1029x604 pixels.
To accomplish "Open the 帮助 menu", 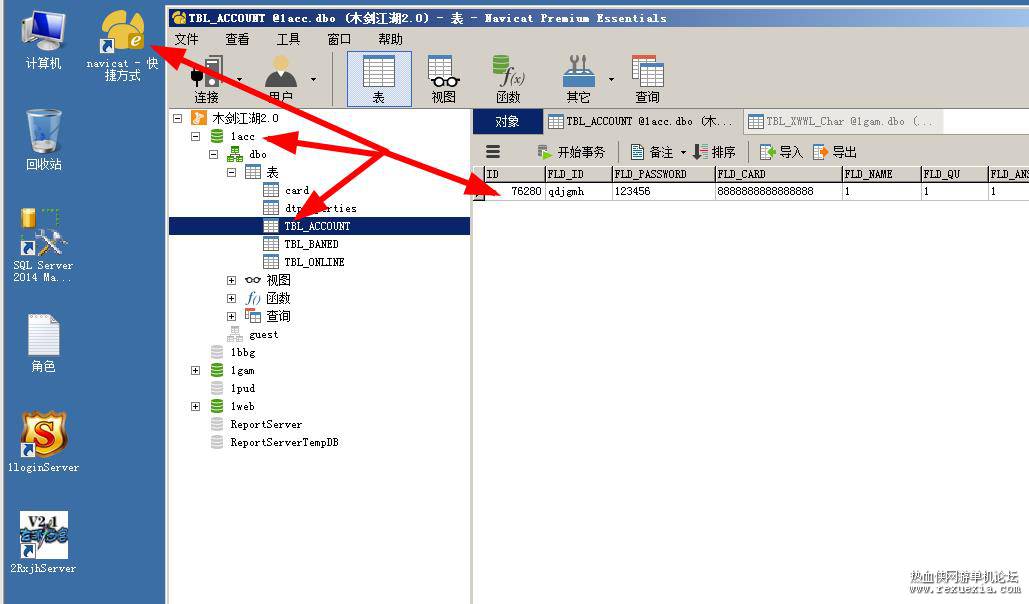I will 390,39.
